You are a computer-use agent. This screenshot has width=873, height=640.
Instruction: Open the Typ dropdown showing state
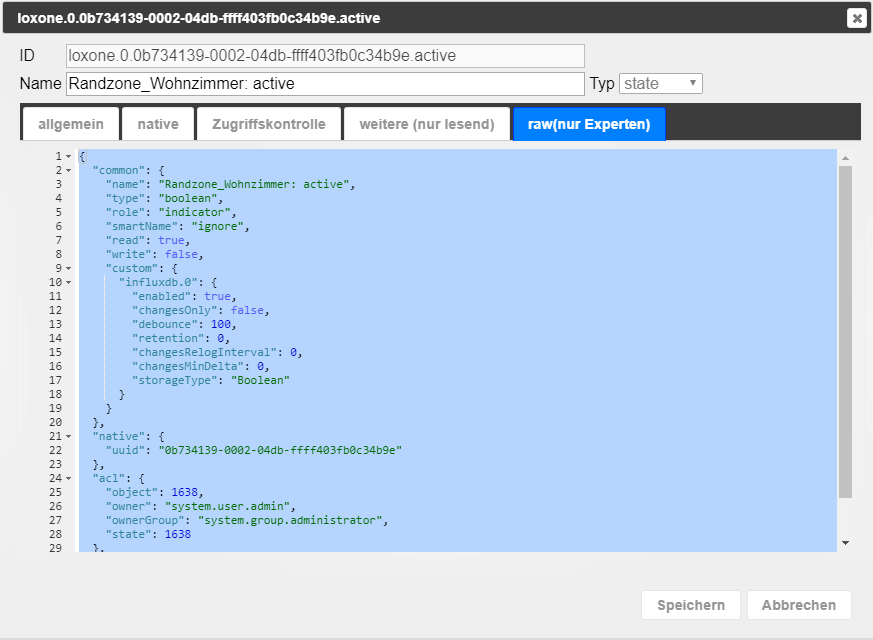pyautogui.click(x=661, y=84)
